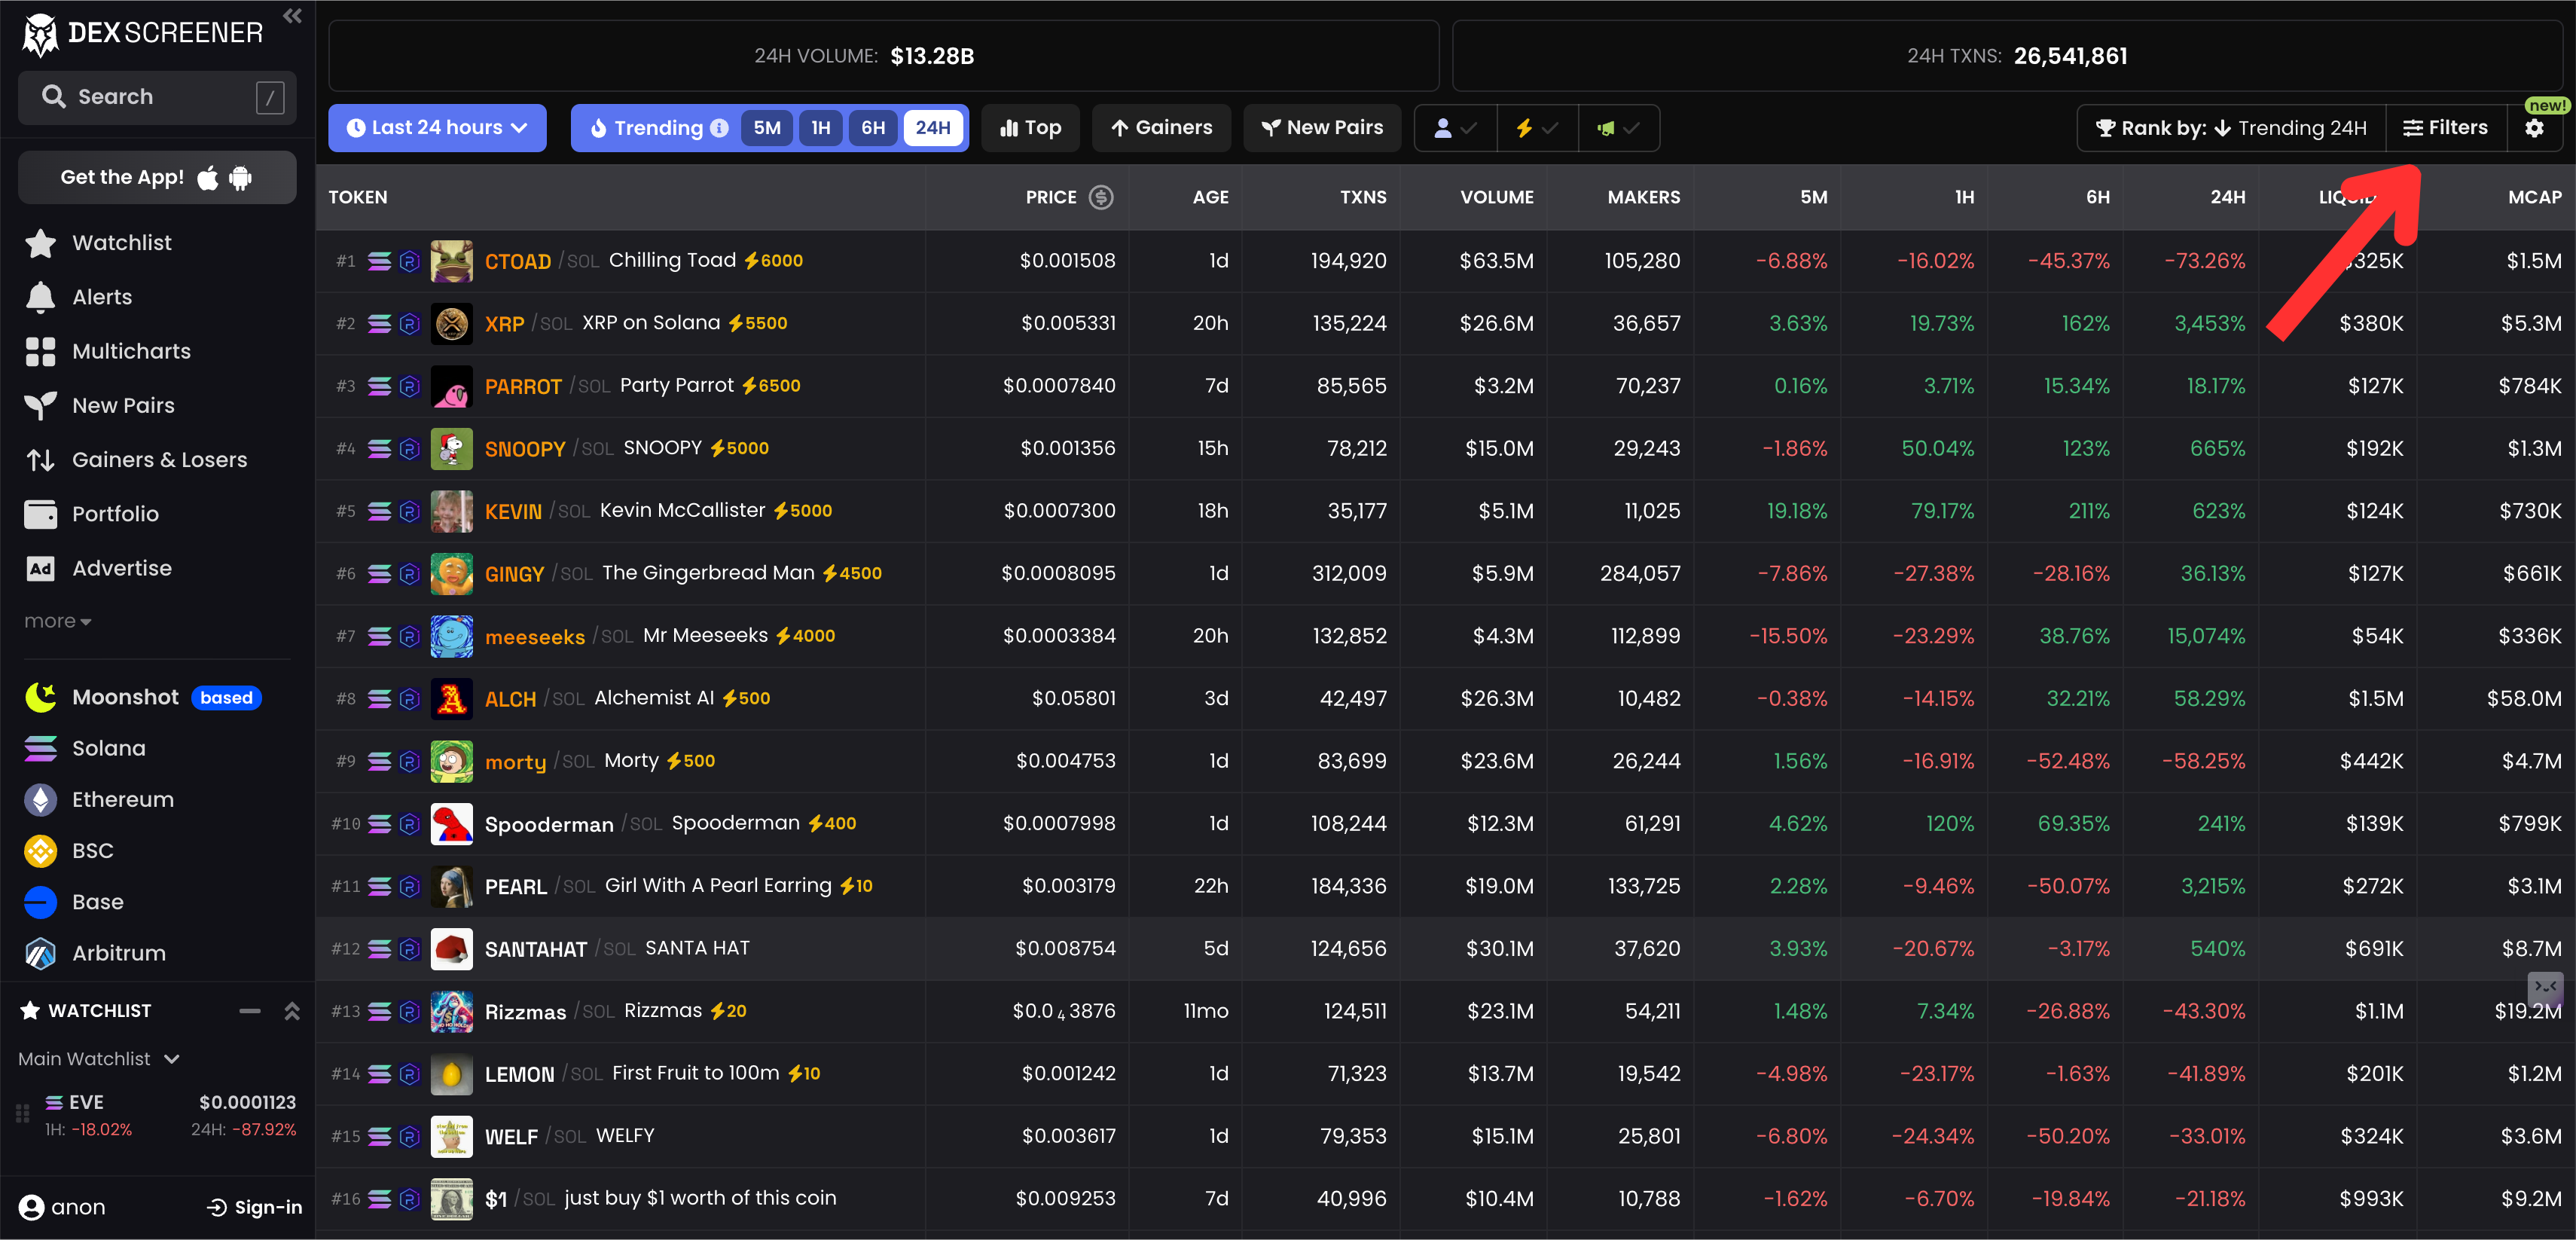Toggle the boosted lightning filter
Viewport: 2576px width, 1240px height.
(x=1537, y=128)
